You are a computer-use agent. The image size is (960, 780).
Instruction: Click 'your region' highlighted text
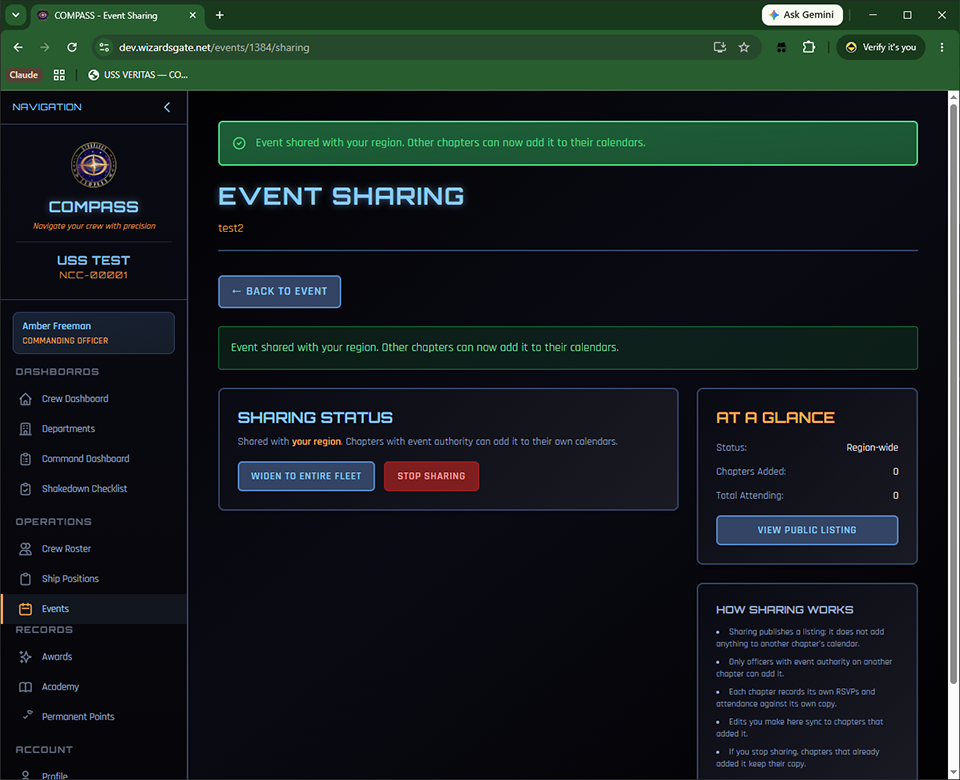tap(316, 441)
